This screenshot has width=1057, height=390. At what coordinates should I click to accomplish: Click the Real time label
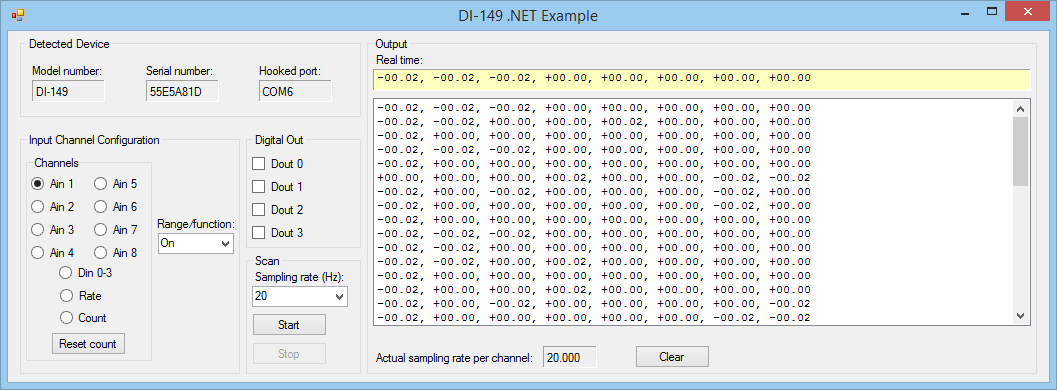pyautogui.click(x=398, y=61)
